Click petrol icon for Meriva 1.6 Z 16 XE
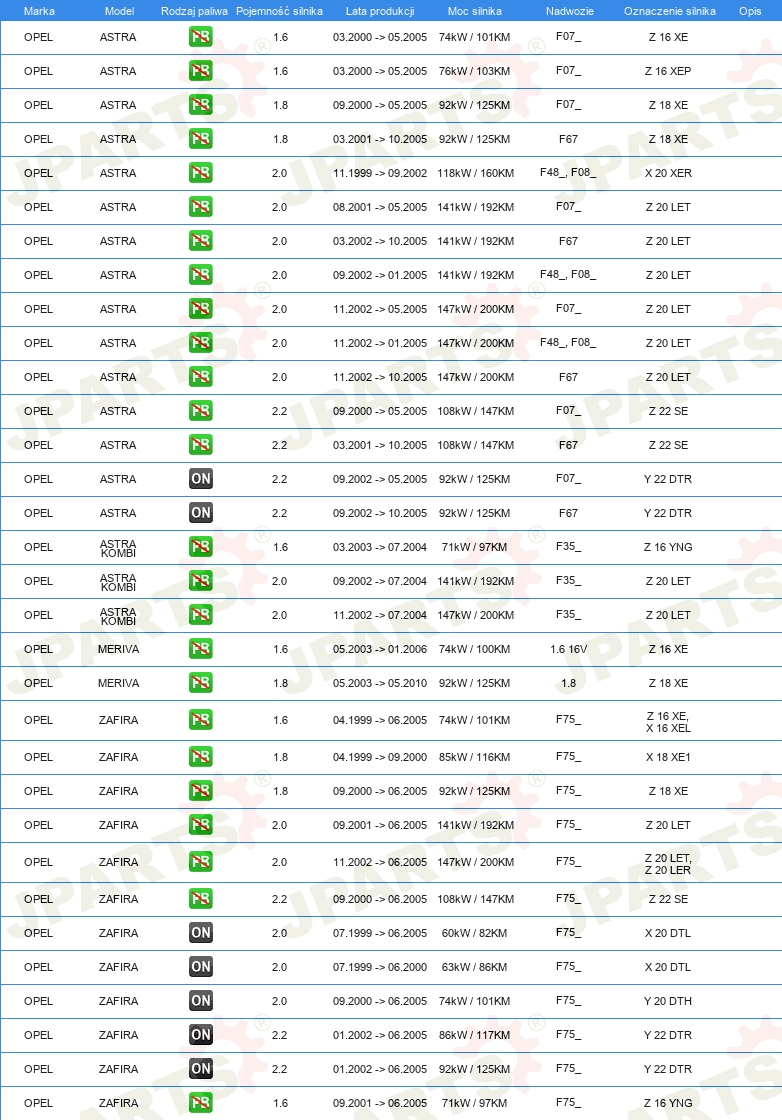Image resolution: width=782 pixels, height=1120 pixels. coord(201,649)
